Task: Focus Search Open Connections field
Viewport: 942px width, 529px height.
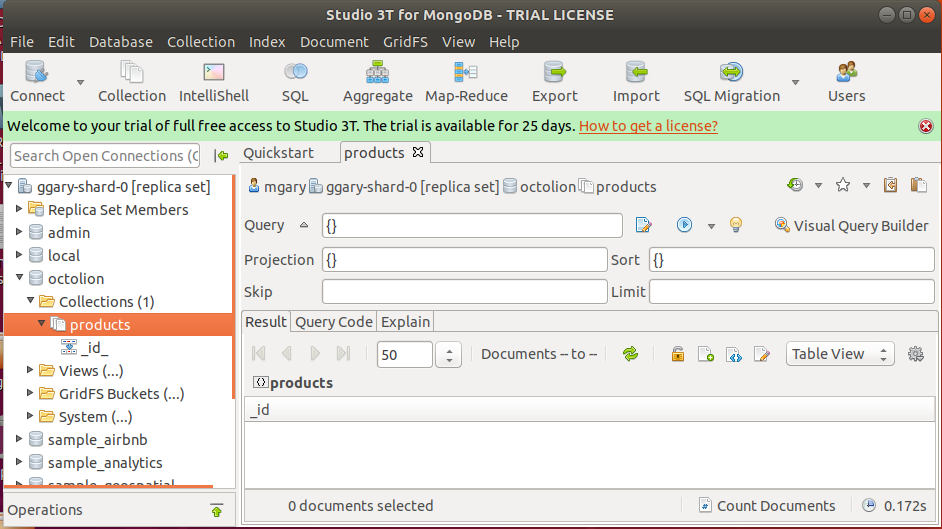Action: [x=105, y=156]
